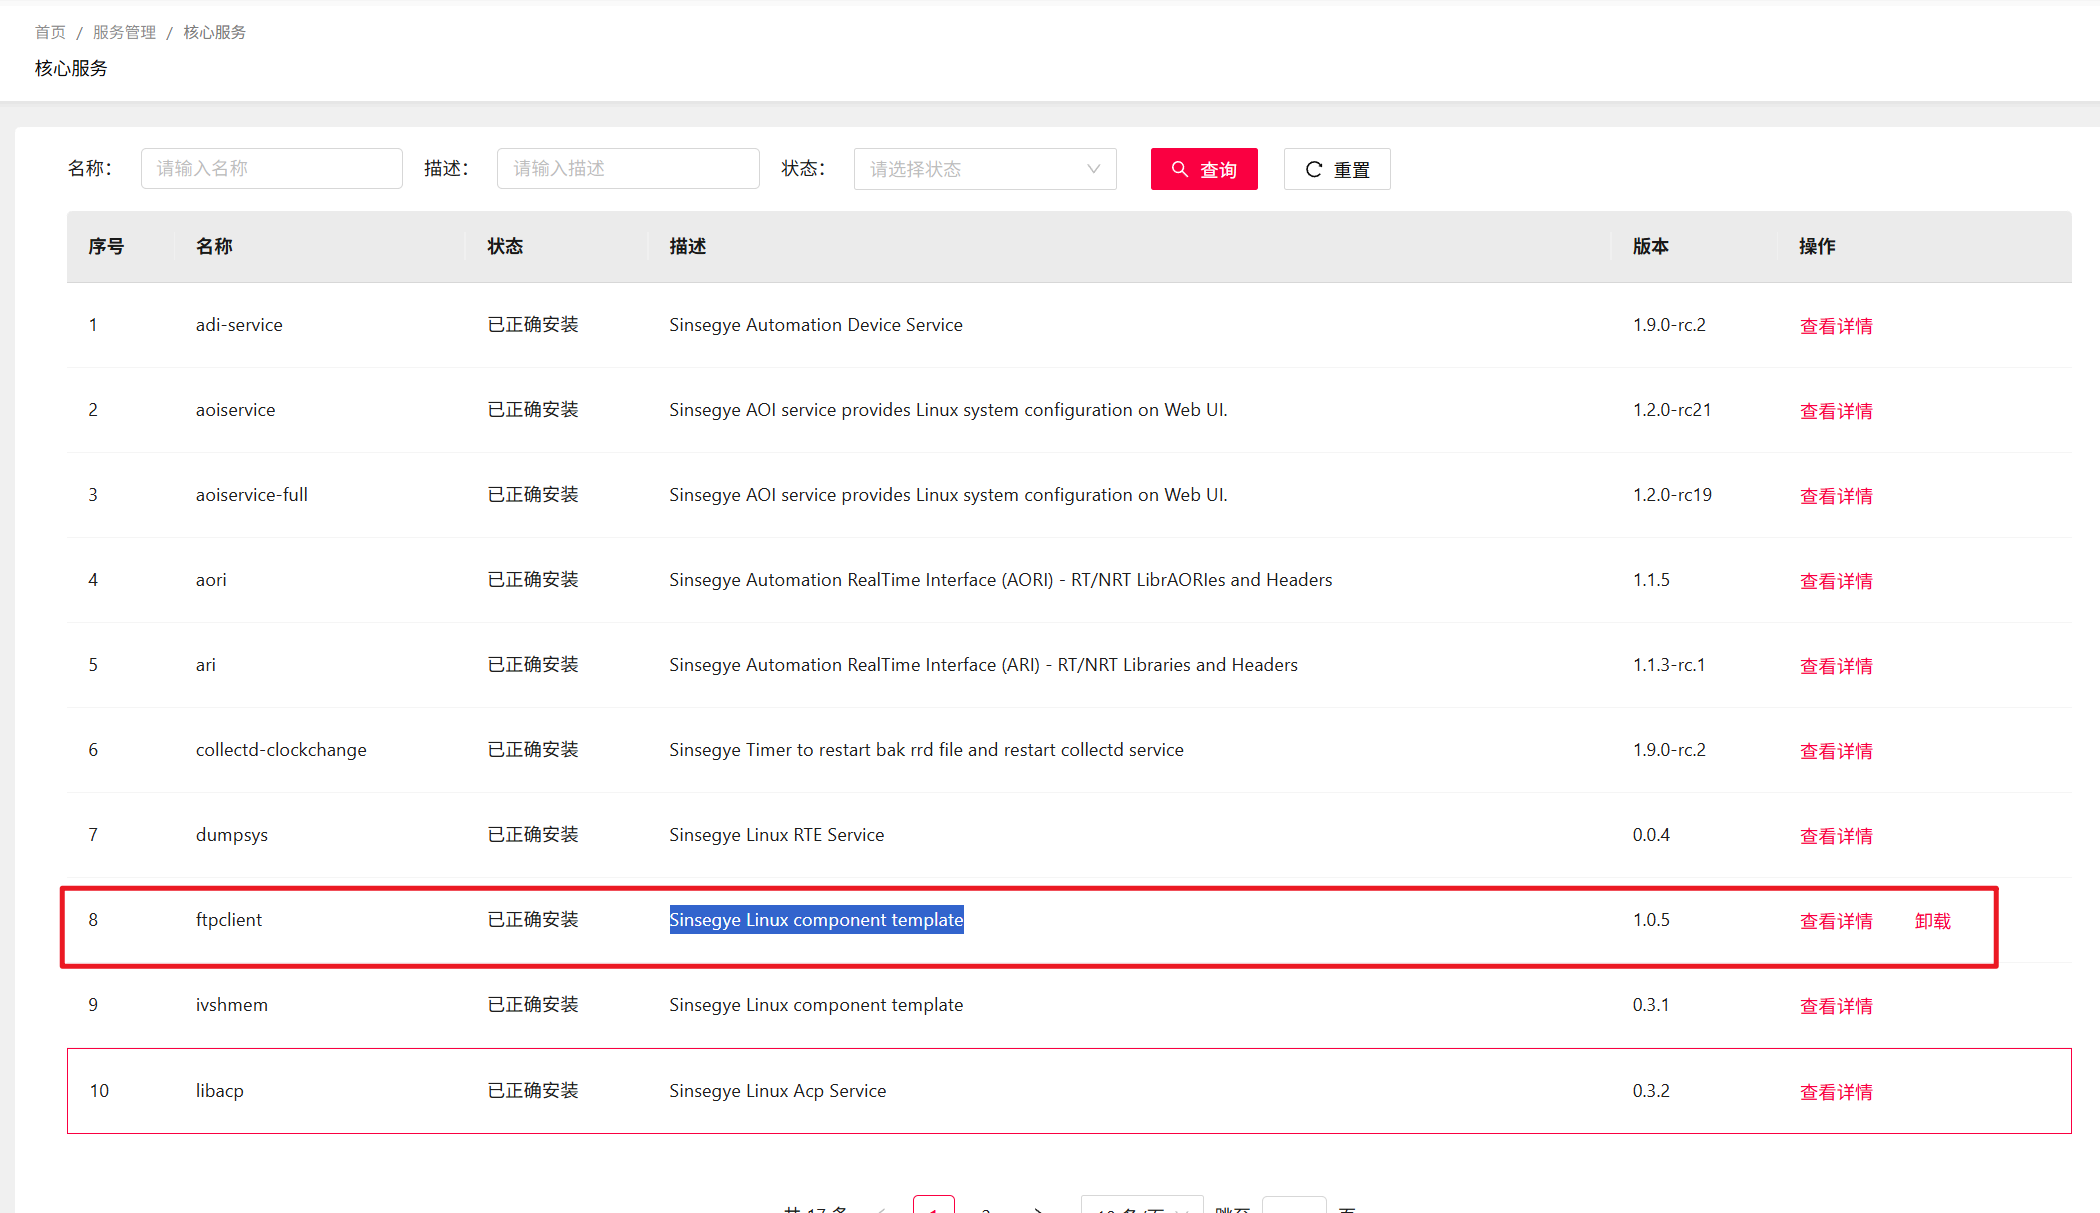Click 'Sinsegye Linux Acp Service' description

(x=778, y=1091)
